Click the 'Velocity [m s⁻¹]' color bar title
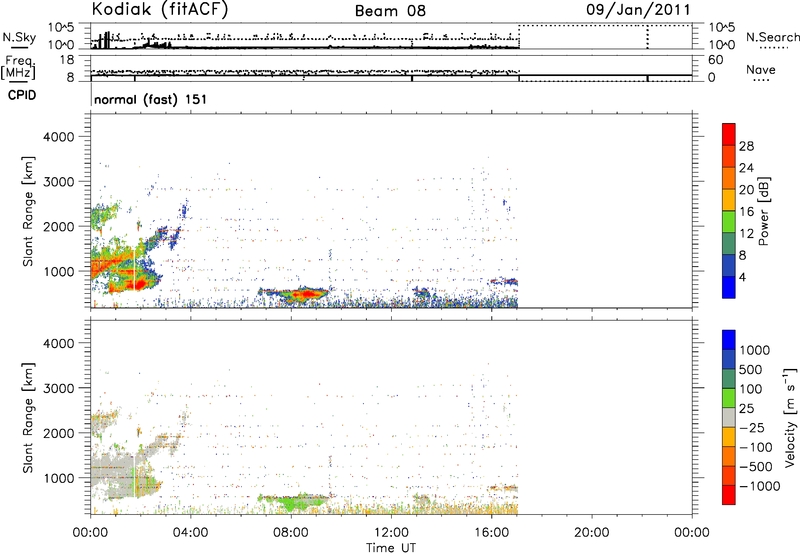 click(790, 417)
